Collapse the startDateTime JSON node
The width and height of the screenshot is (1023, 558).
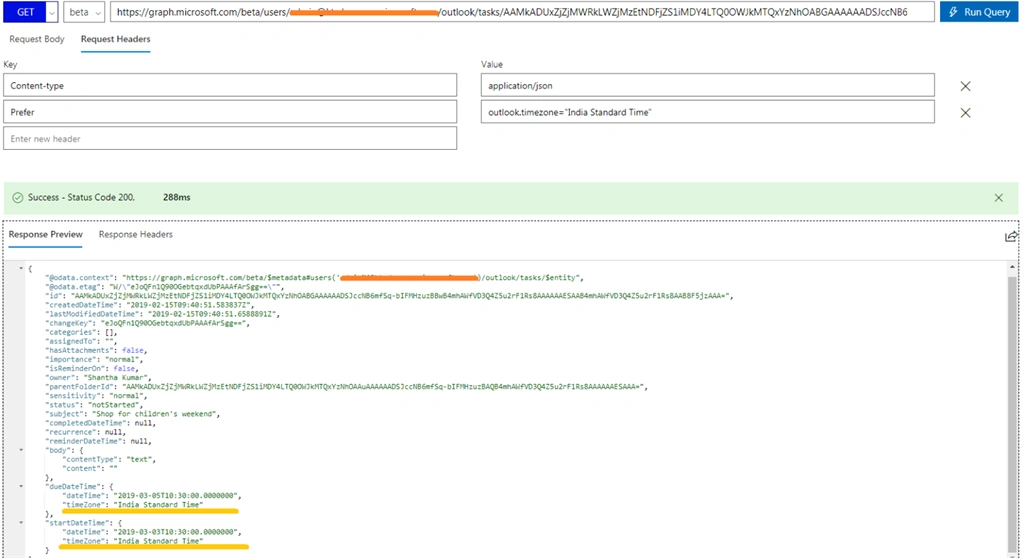coord(21,523)
